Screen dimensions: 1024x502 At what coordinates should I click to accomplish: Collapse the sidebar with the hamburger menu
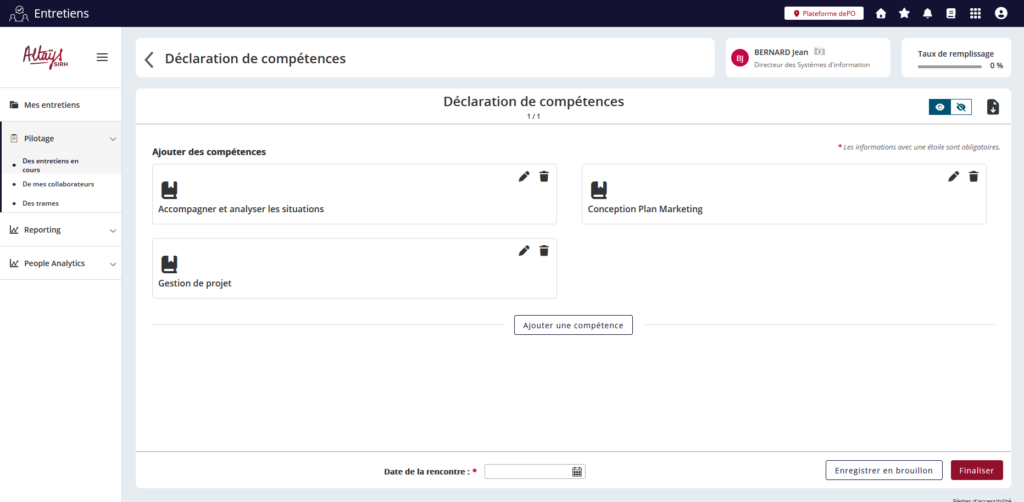click(x=102, y=57)
